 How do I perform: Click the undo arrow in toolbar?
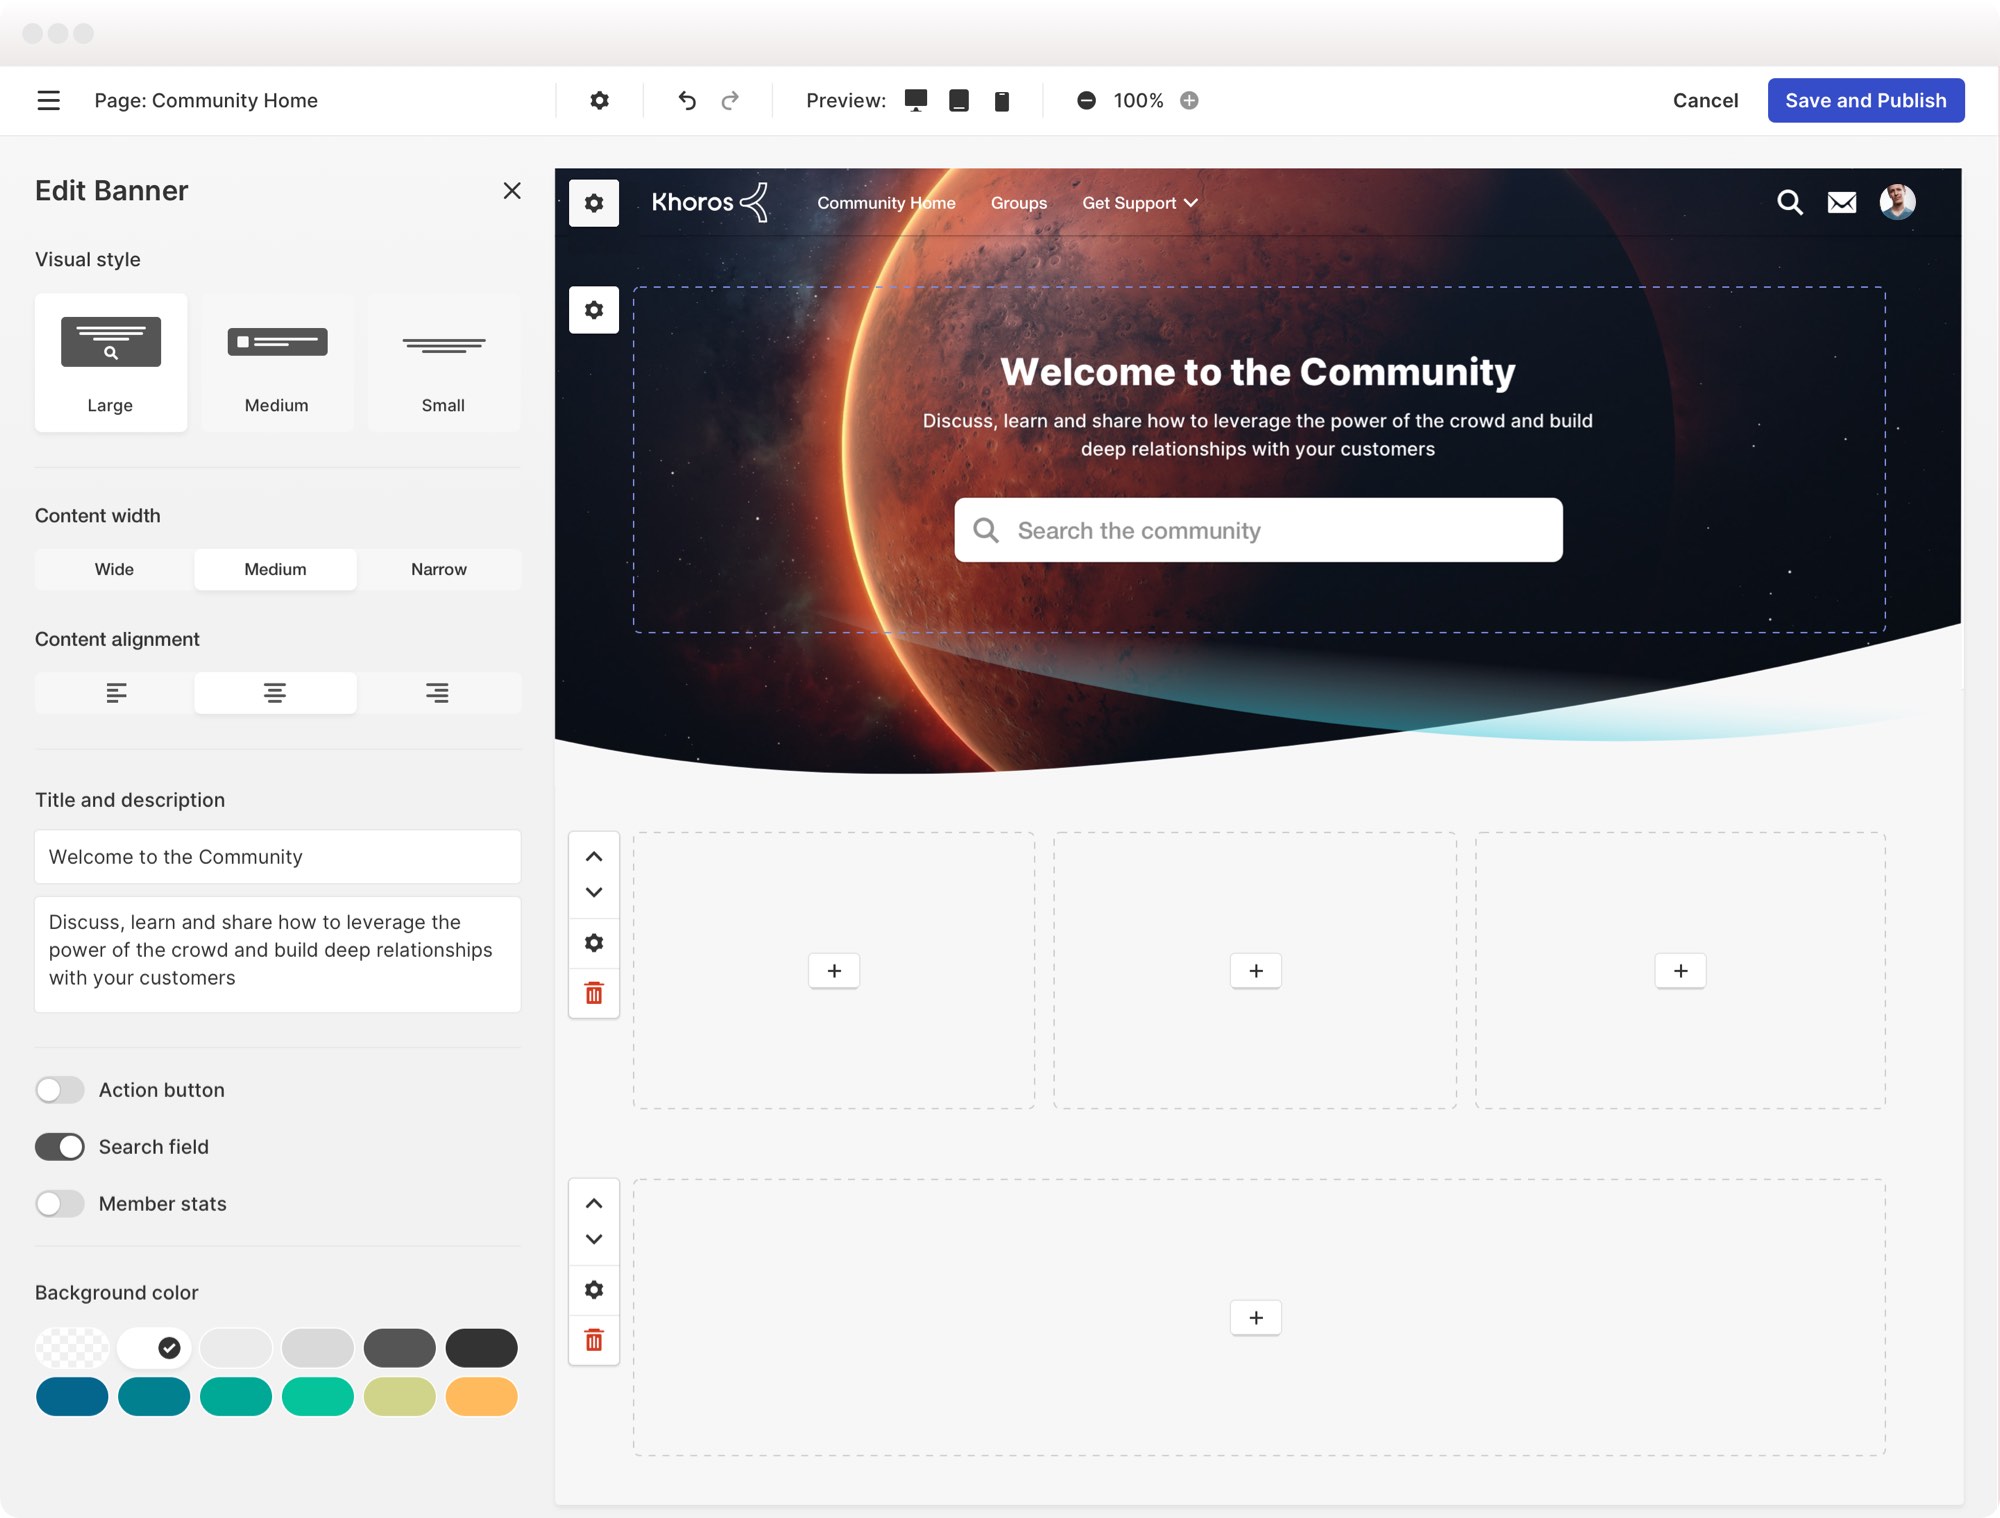[x=686, y=100]
